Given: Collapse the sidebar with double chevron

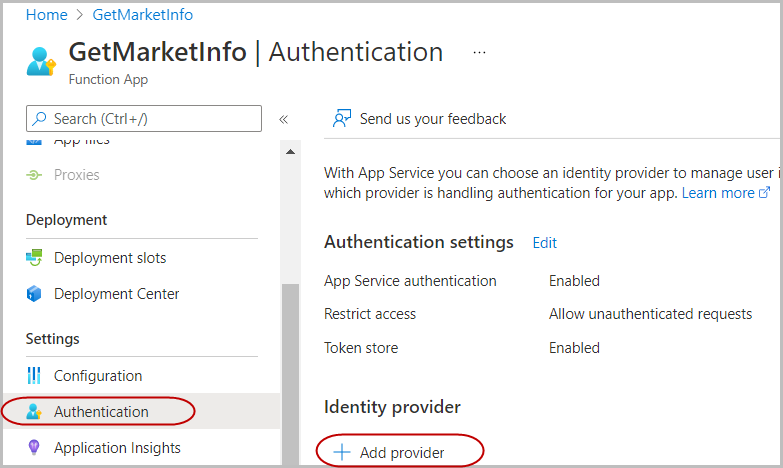Looking at the screenshot, I should pos(283,119).
